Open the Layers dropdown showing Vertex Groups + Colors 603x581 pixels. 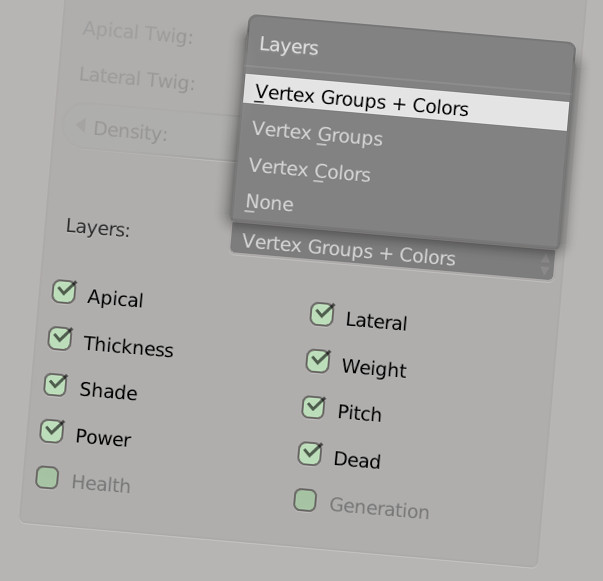[380, 251]
